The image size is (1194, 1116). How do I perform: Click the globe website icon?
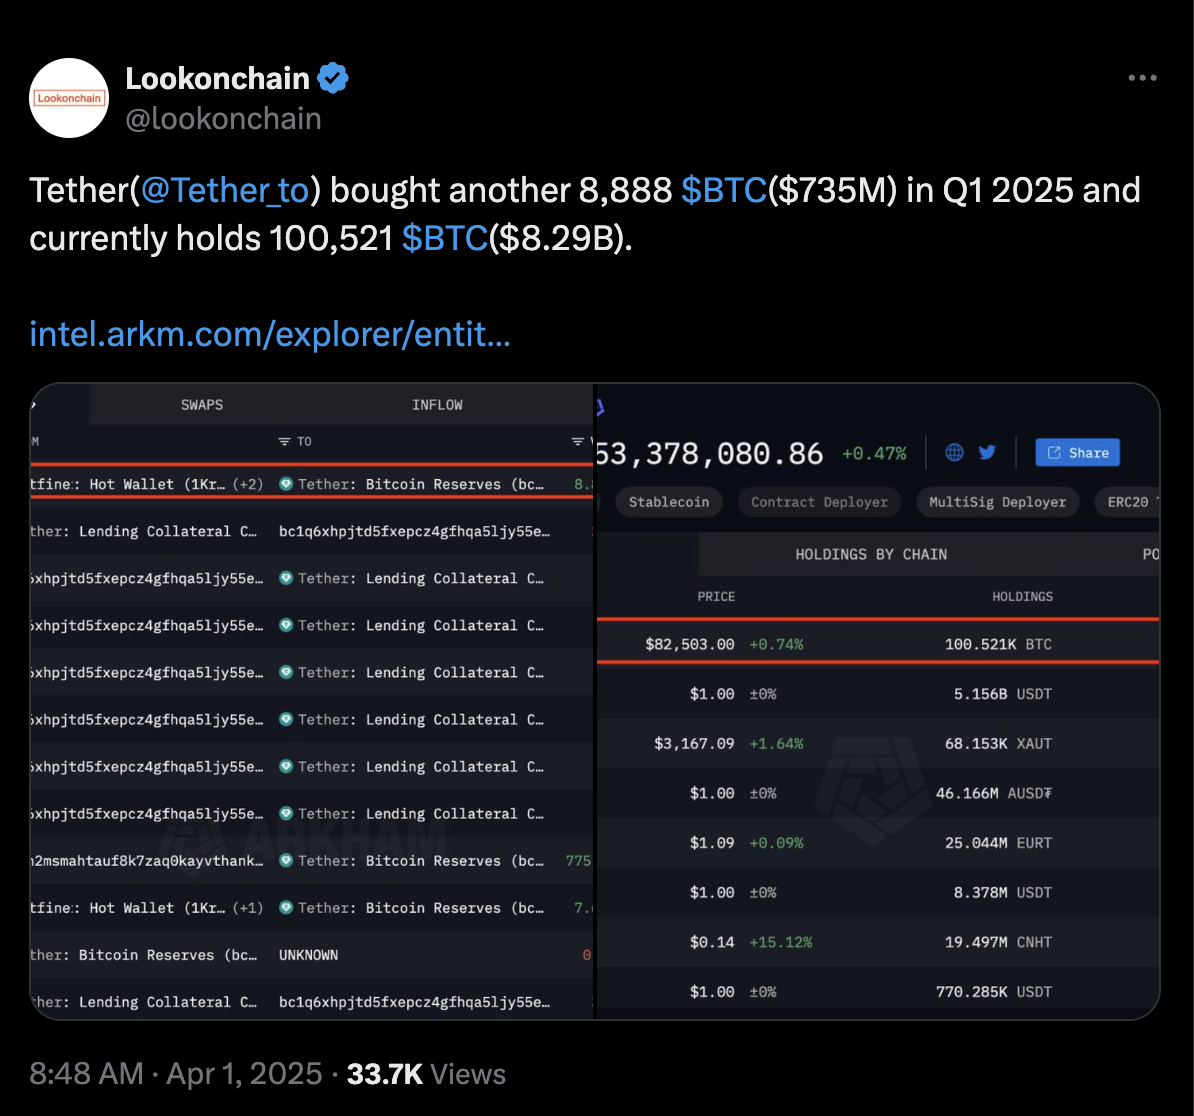955,452
